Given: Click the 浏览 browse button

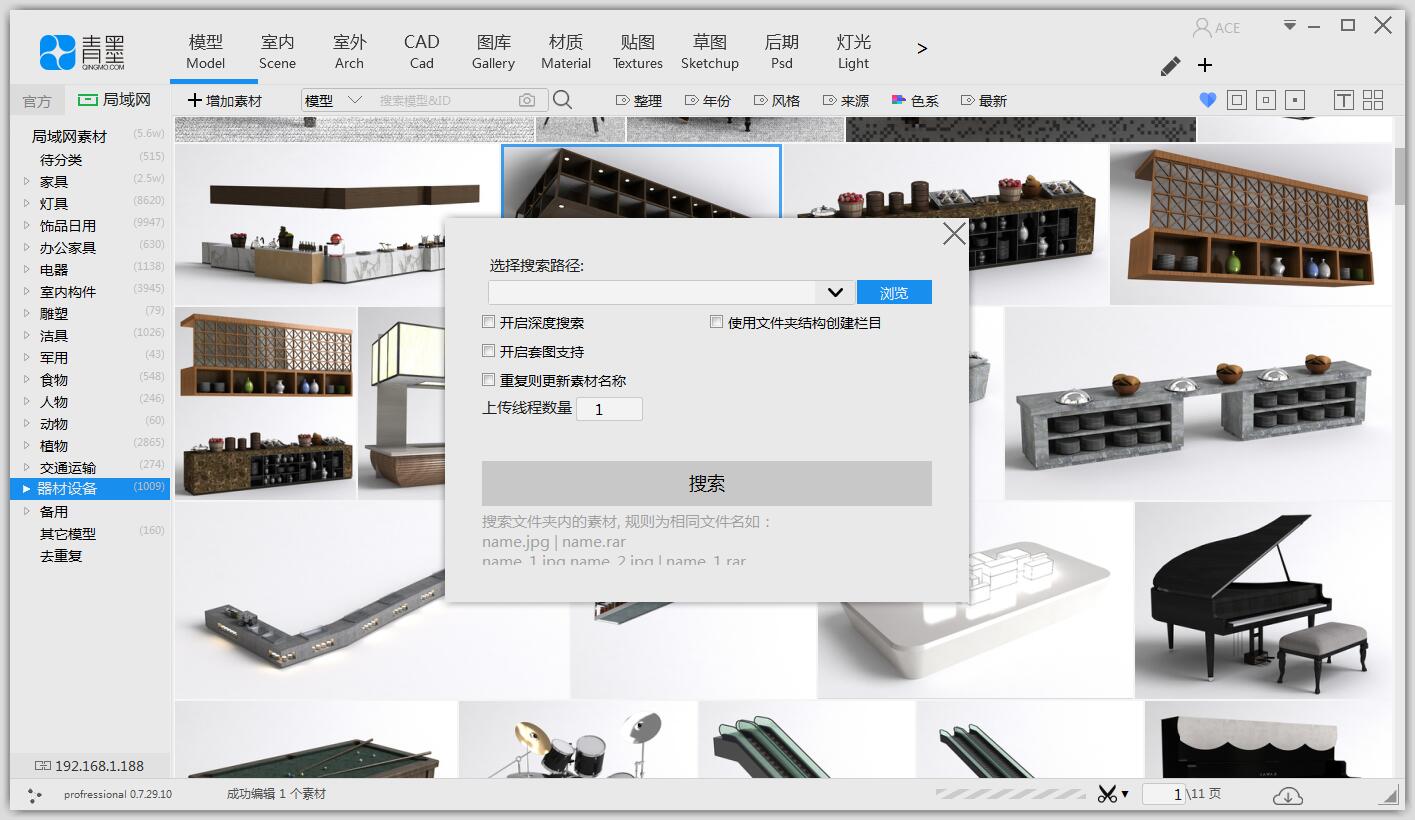Looking at the screenshot, I should (894, 292).
